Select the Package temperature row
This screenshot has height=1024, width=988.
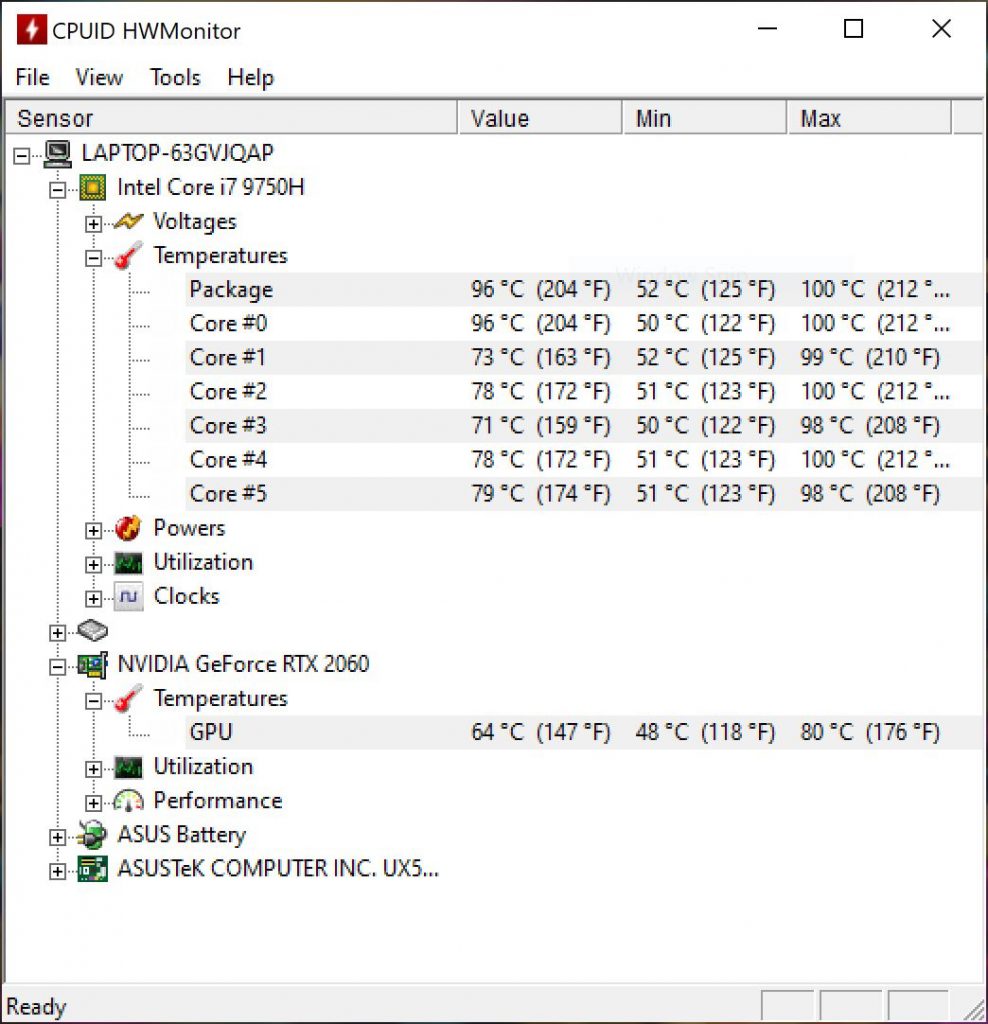[x=584, y=289]
